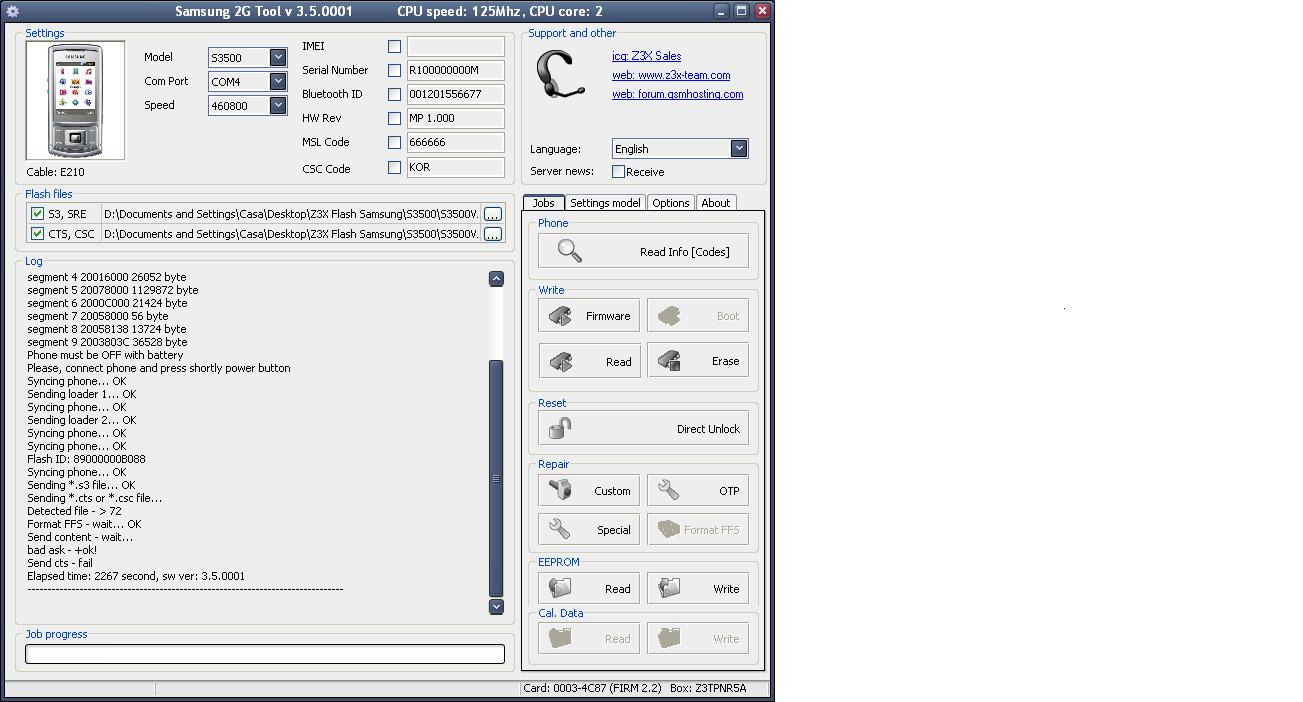The width and height of the screenshot is (1303, 702).
Task: Browse for the CTS, CSC file
Action: (x=493, y=234)
